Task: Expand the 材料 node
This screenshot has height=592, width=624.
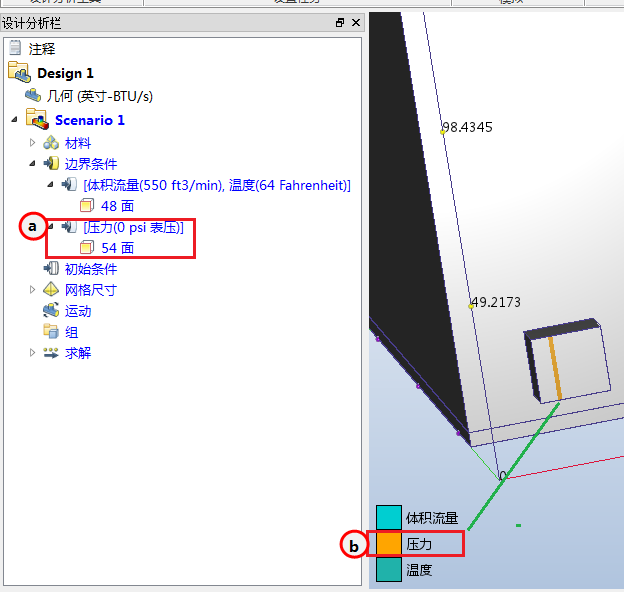Action: (x=33, y=142)
